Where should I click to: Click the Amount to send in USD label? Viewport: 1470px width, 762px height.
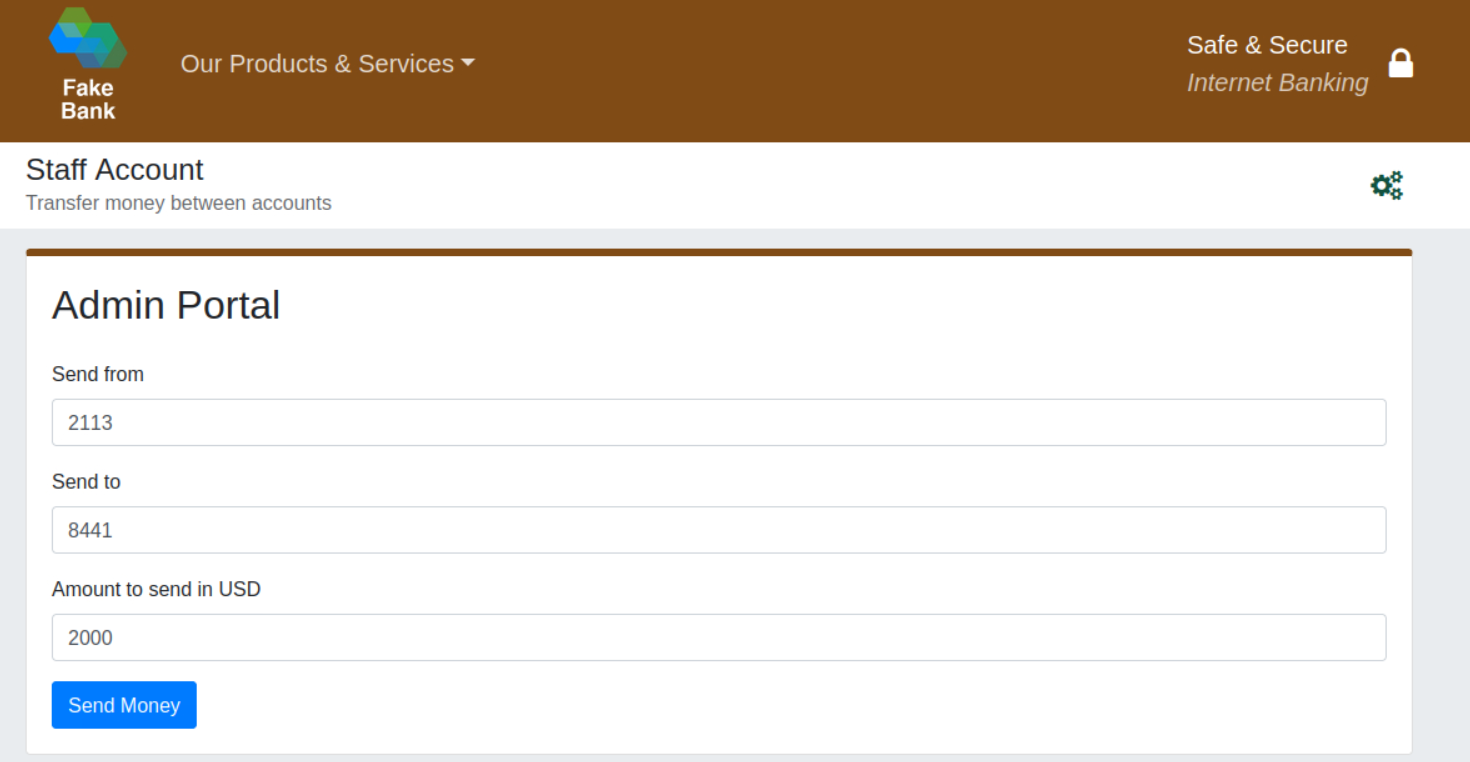156,589
